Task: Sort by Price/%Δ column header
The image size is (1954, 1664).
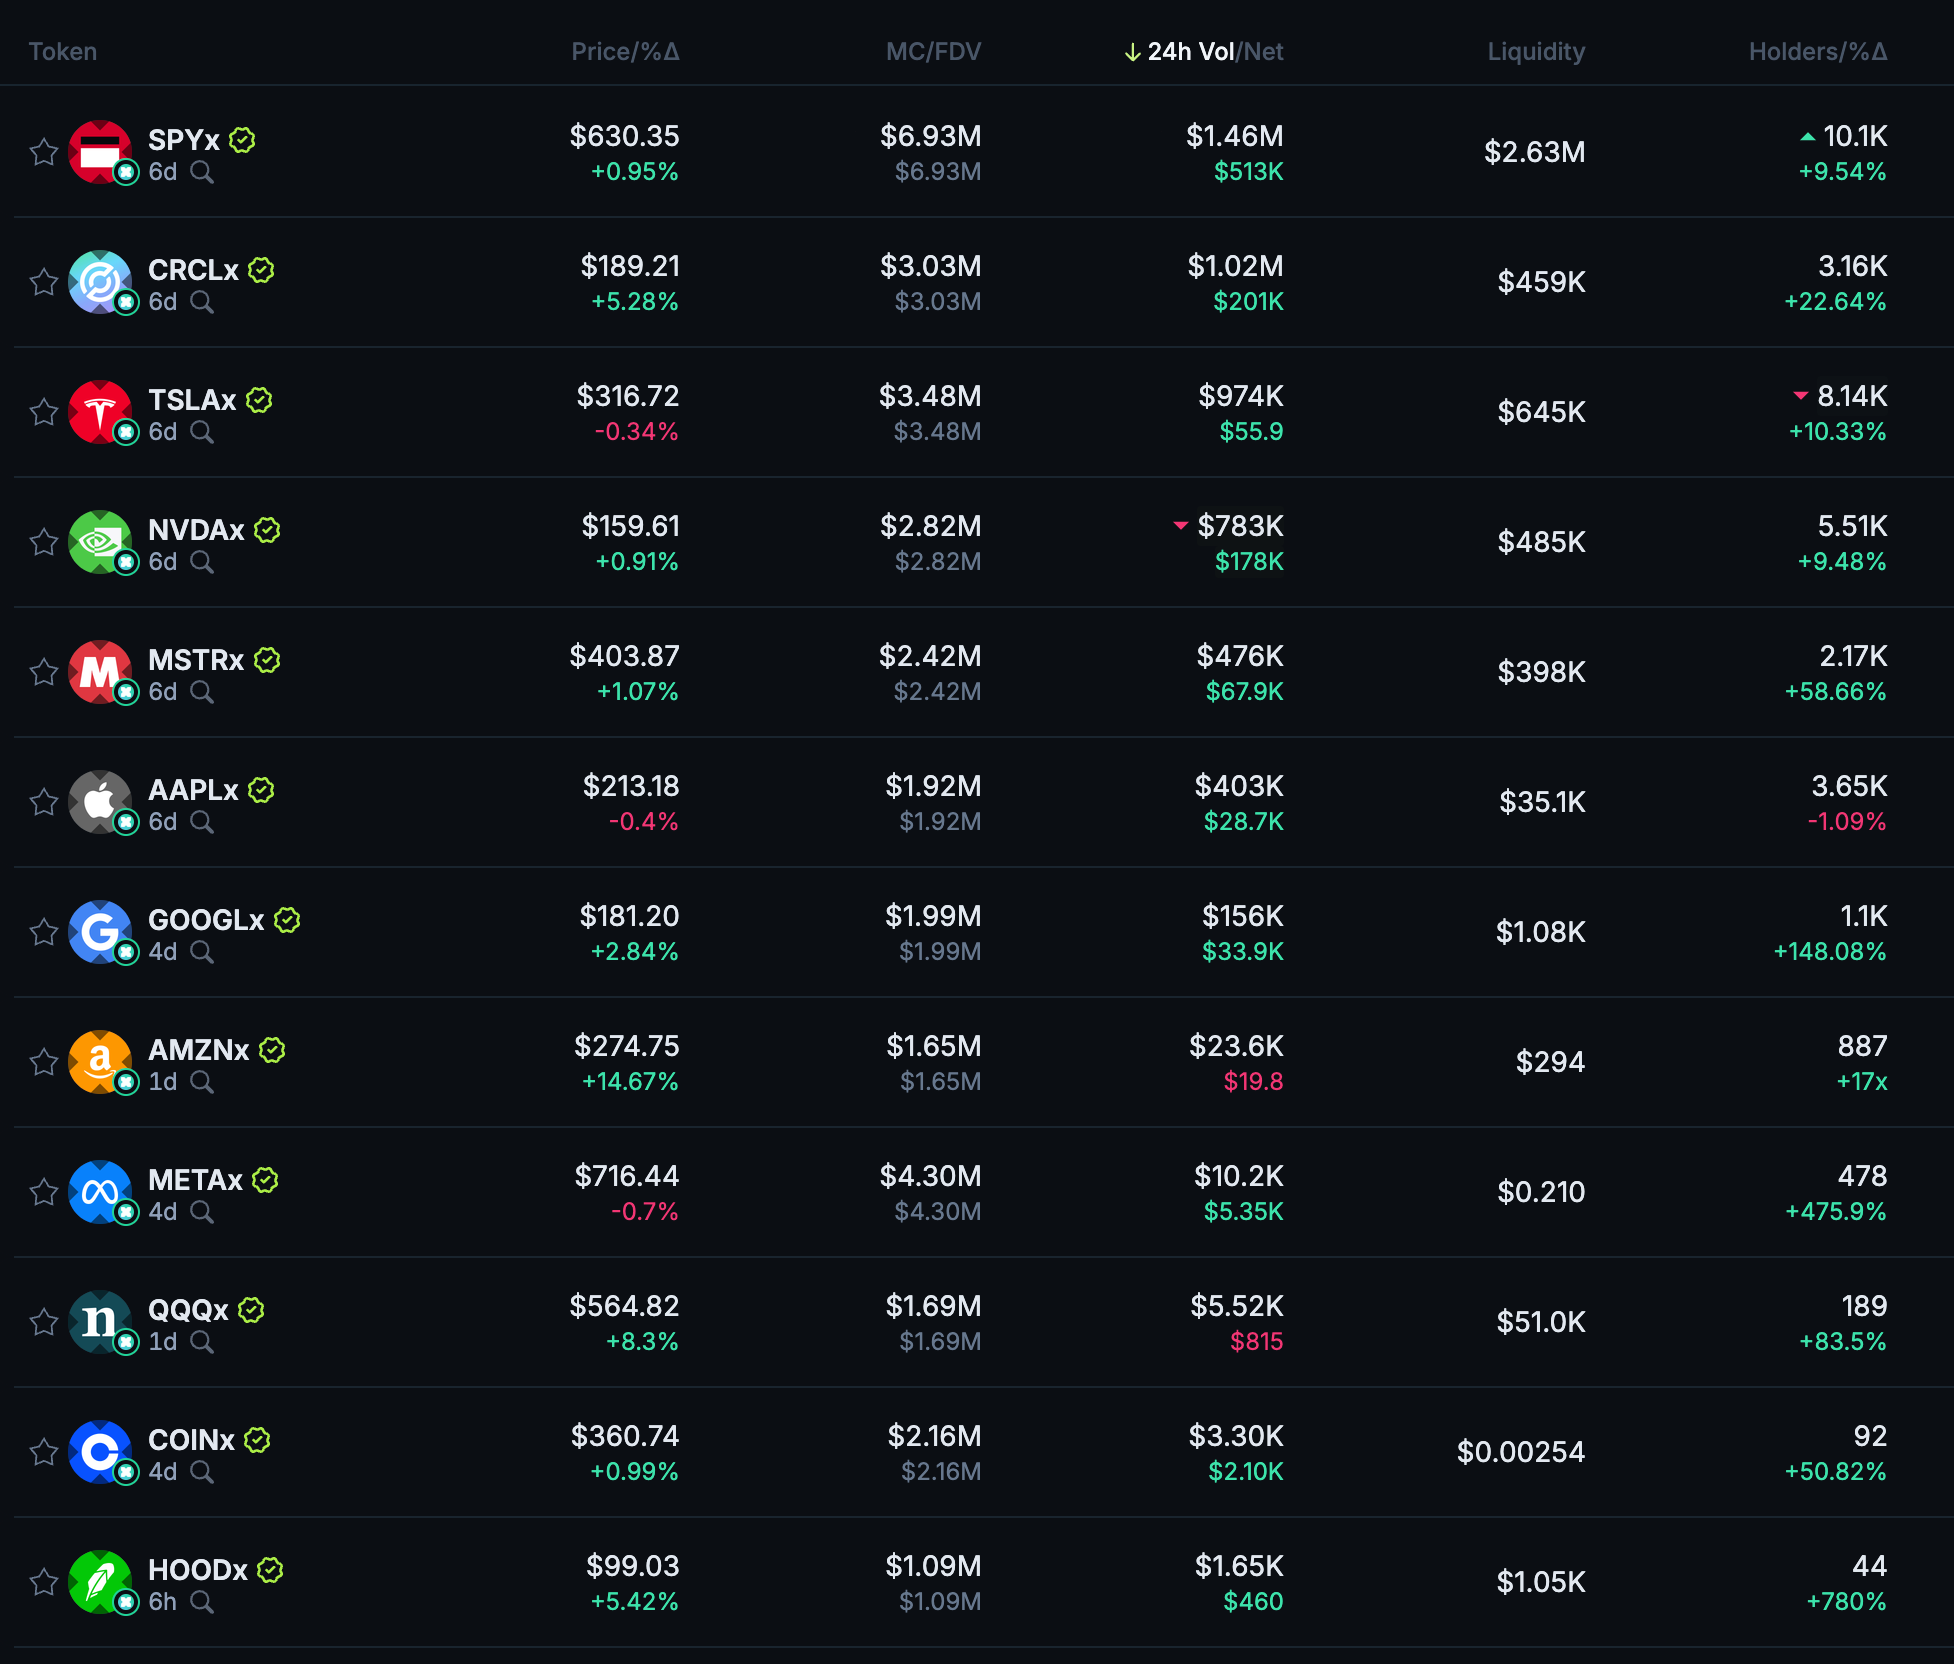Action: (x=625, y=52)
